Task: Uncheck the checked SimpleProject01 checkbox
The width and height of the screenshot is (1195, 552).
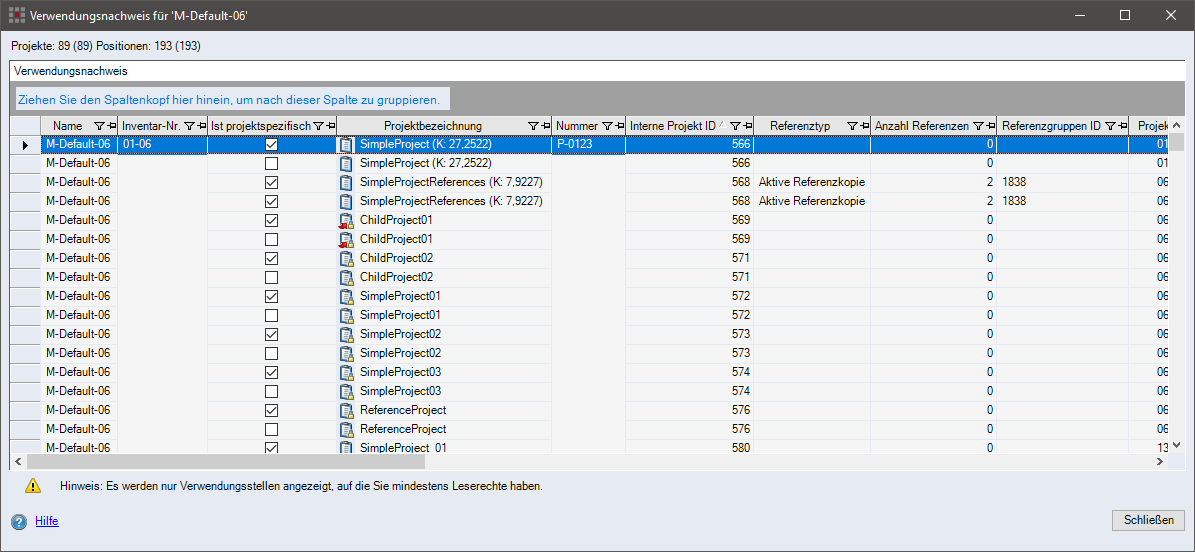Action: coord(271,296)
